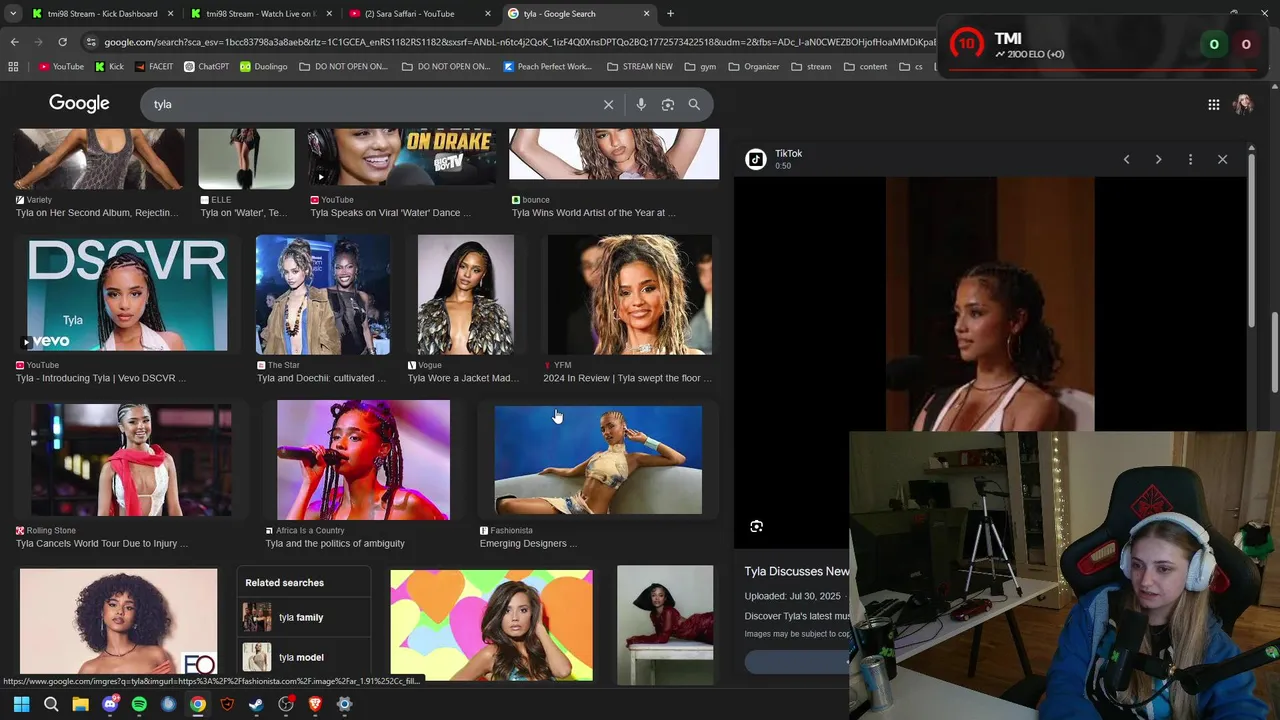This screenshot has width=1280, height=720.
Task: Close the Sara Saffari YouTube tab
Action: pyautogui.click(x=488, y=14)
